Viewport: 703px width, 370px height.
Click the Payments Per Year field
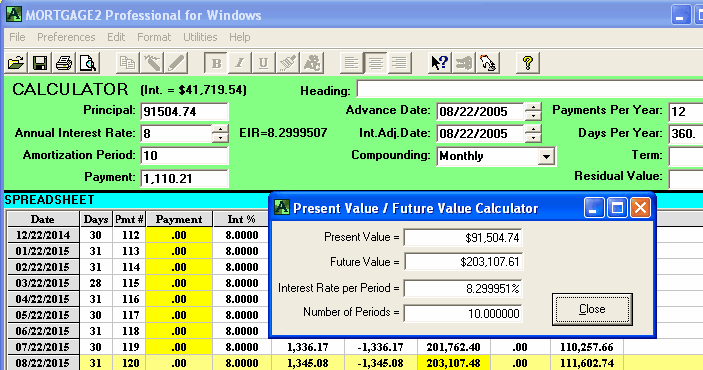coord(686,111)
